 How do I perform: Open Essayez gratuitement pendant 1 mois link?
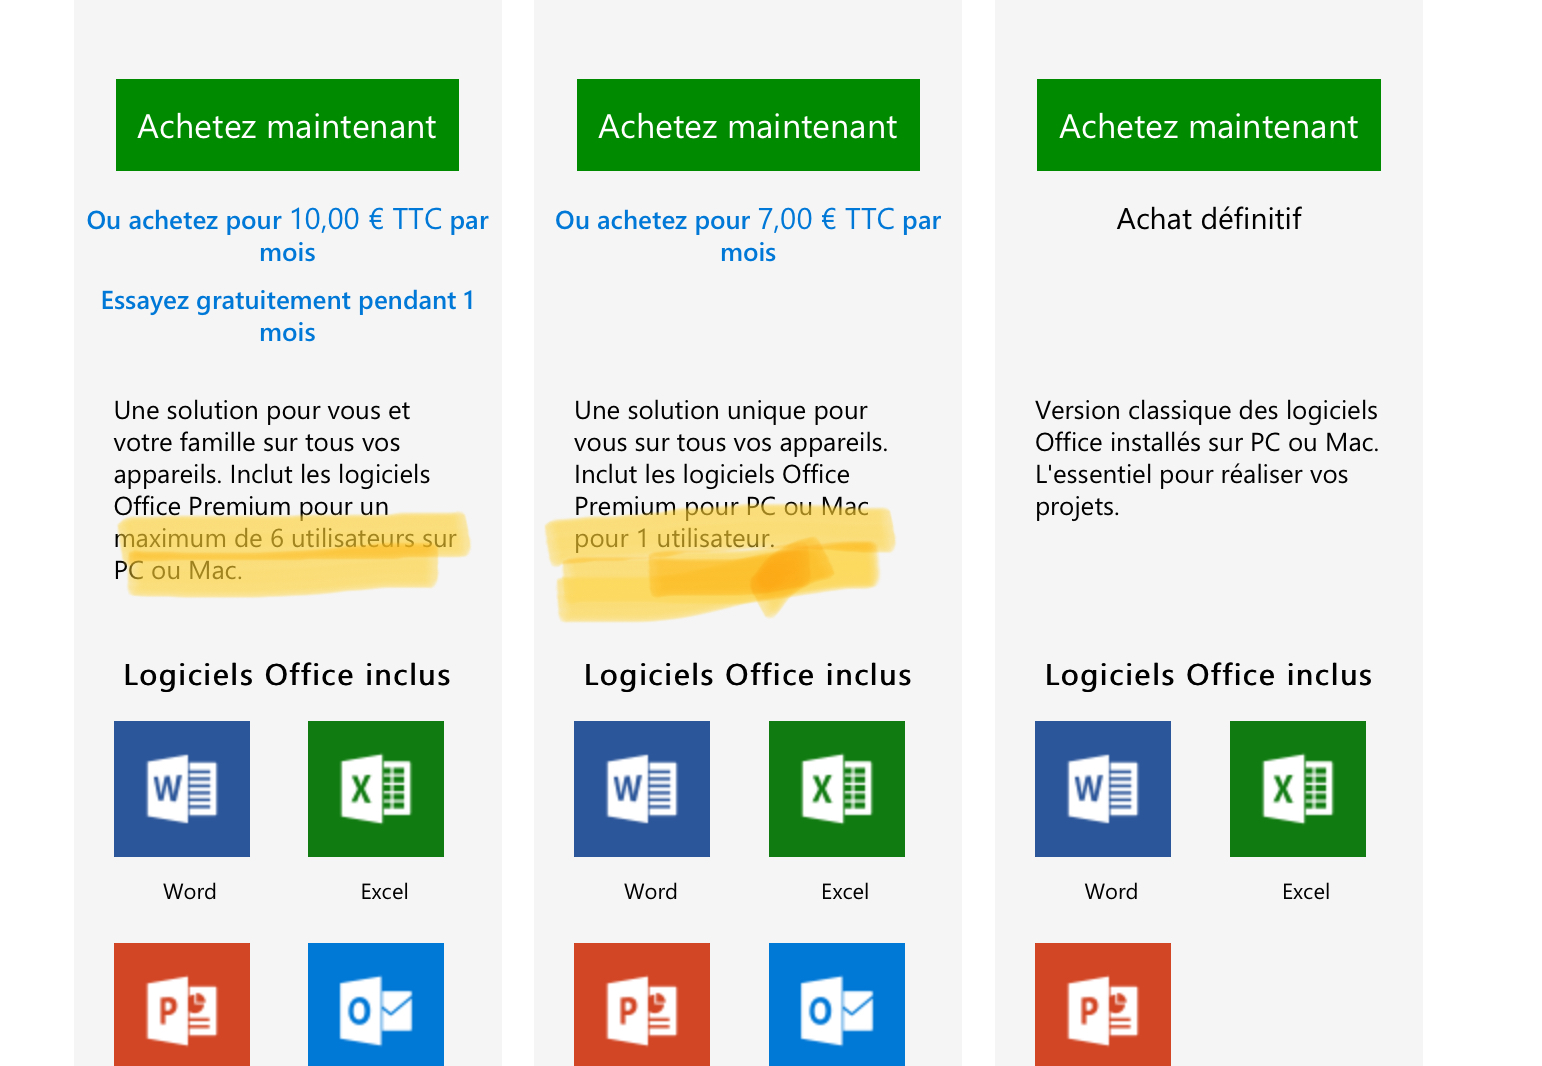(x=288, y=316)
